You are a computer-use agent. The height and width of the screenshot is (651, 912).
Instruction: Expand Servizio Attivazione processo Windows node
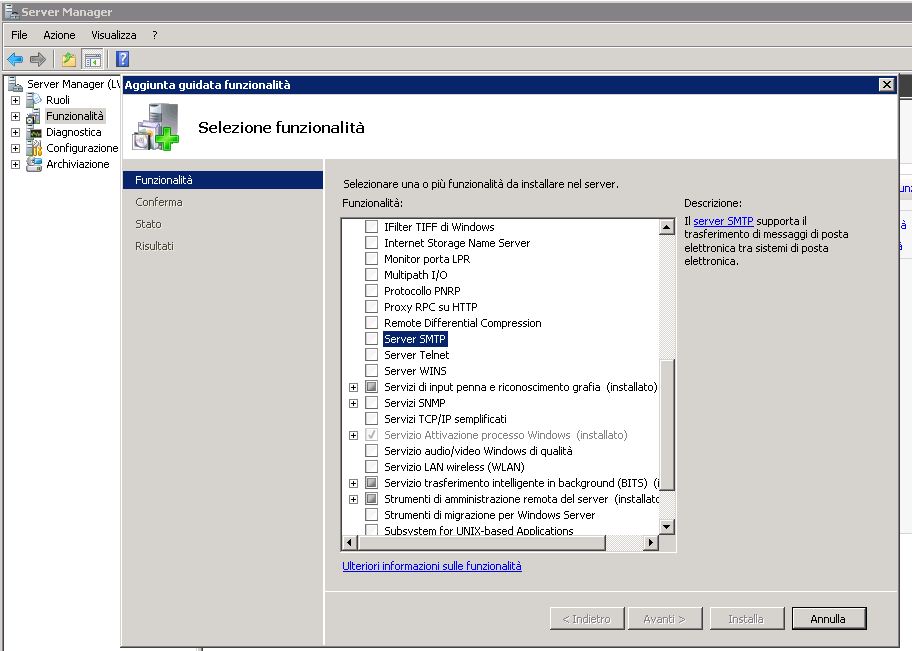pos(353,435)
